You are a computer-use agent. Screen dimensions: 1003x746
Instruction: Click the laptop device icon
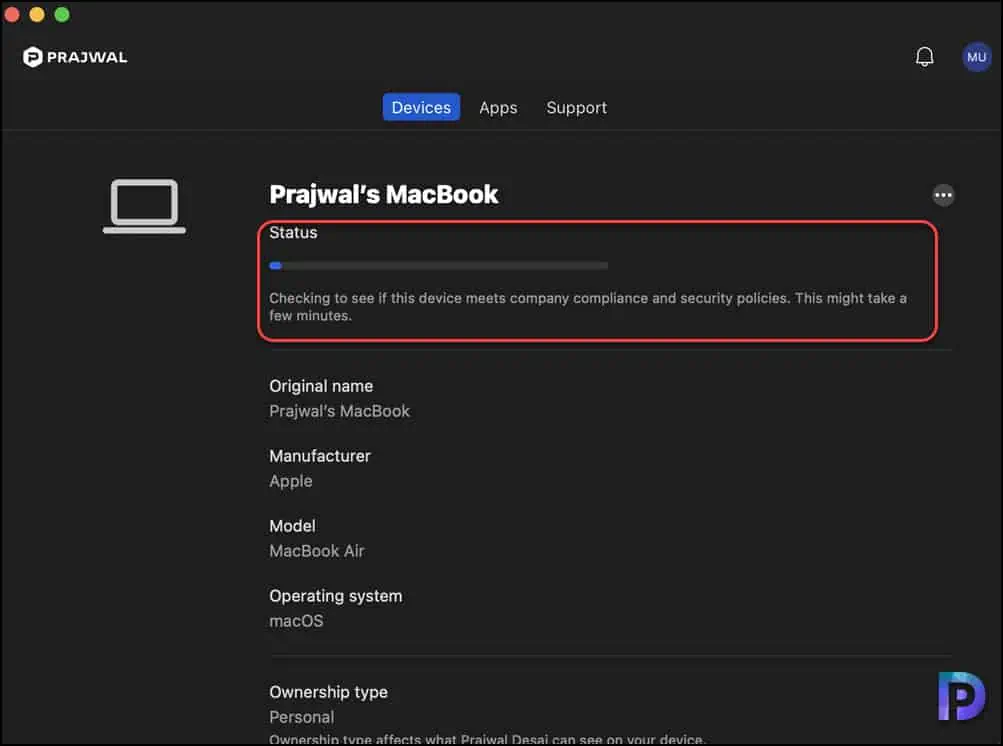145,206
